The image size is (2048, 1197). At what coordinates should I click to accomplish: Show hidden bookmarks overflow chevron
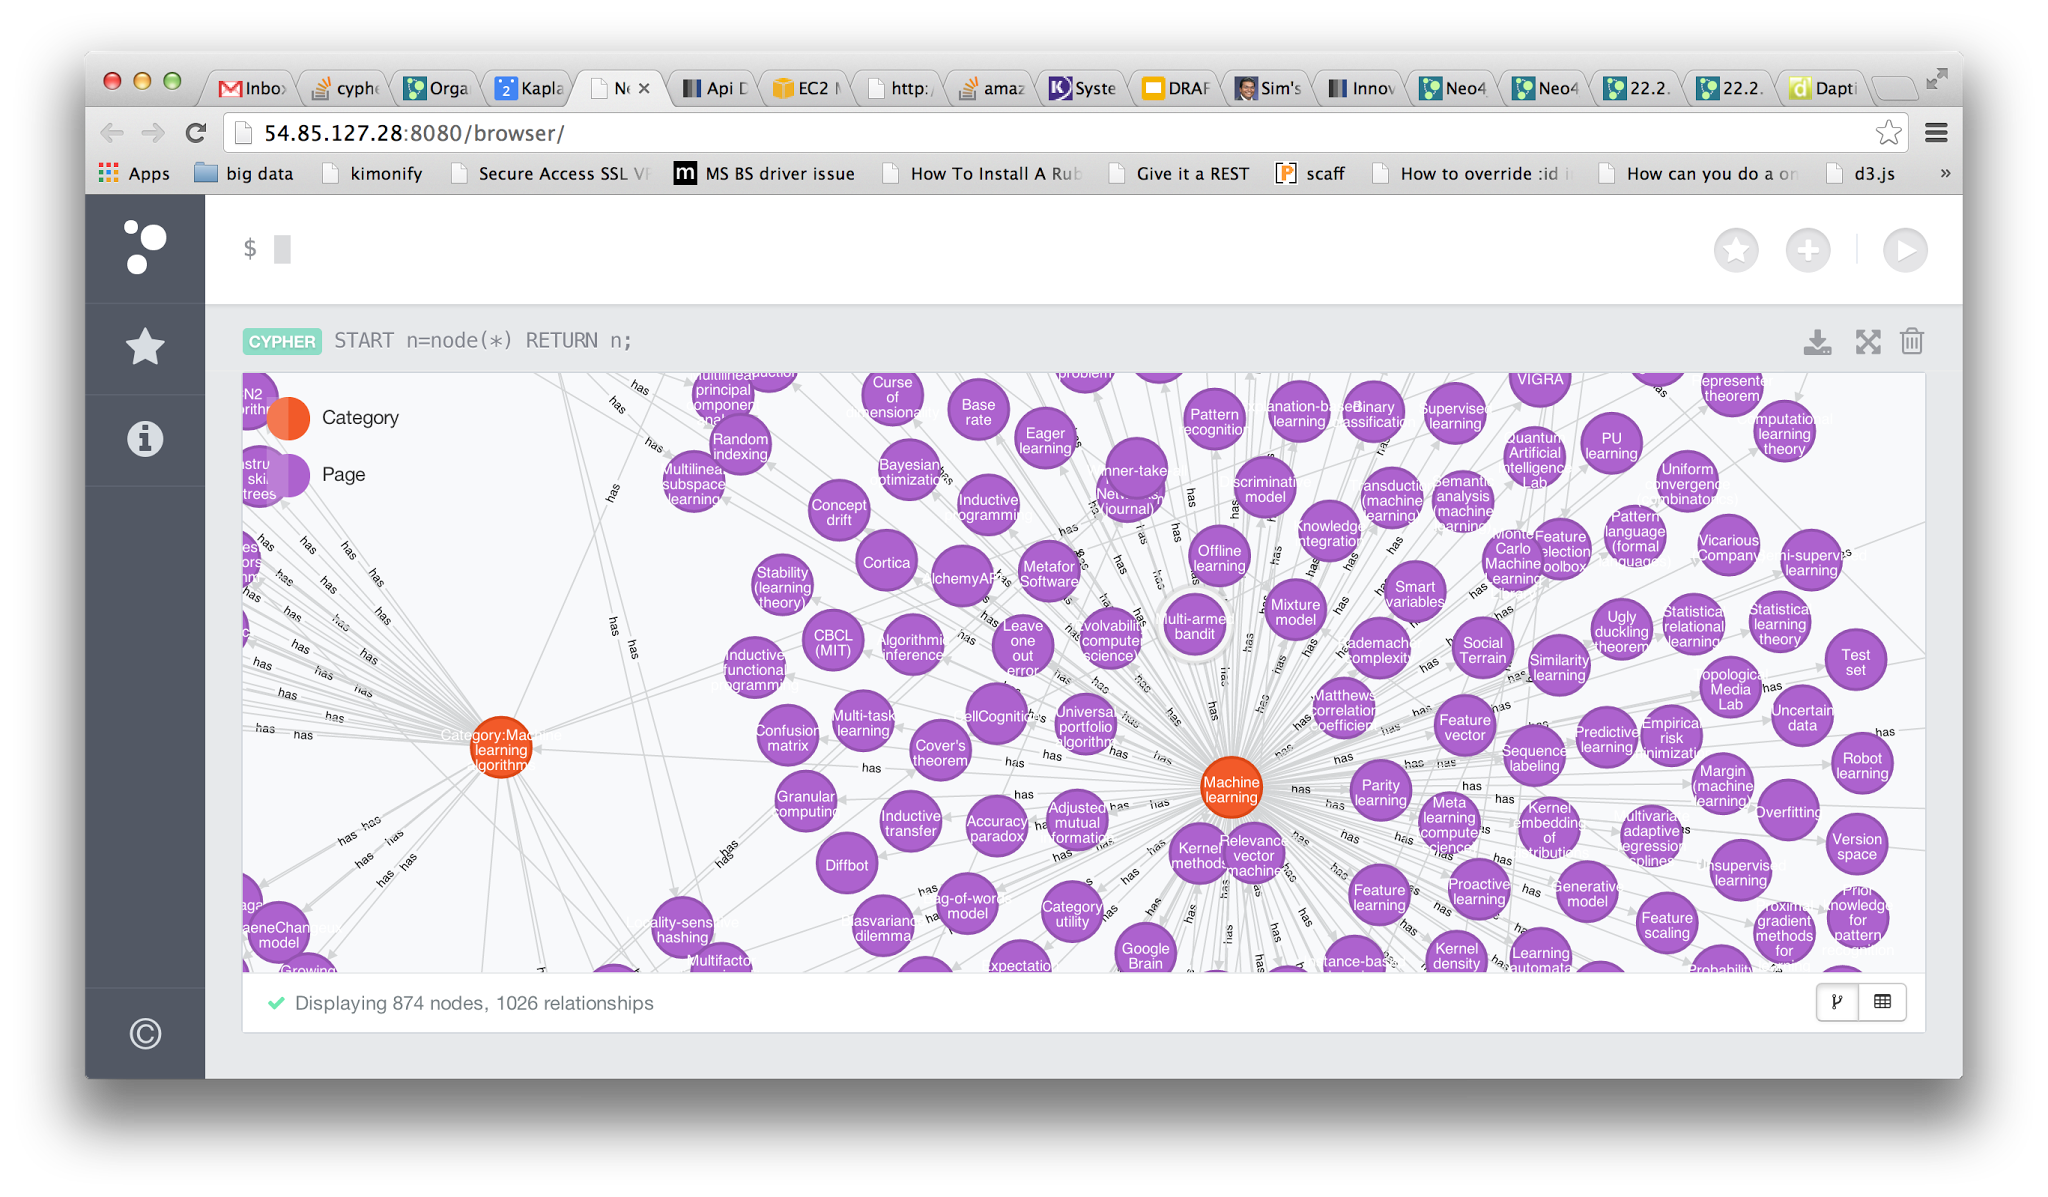[1945, 173]
